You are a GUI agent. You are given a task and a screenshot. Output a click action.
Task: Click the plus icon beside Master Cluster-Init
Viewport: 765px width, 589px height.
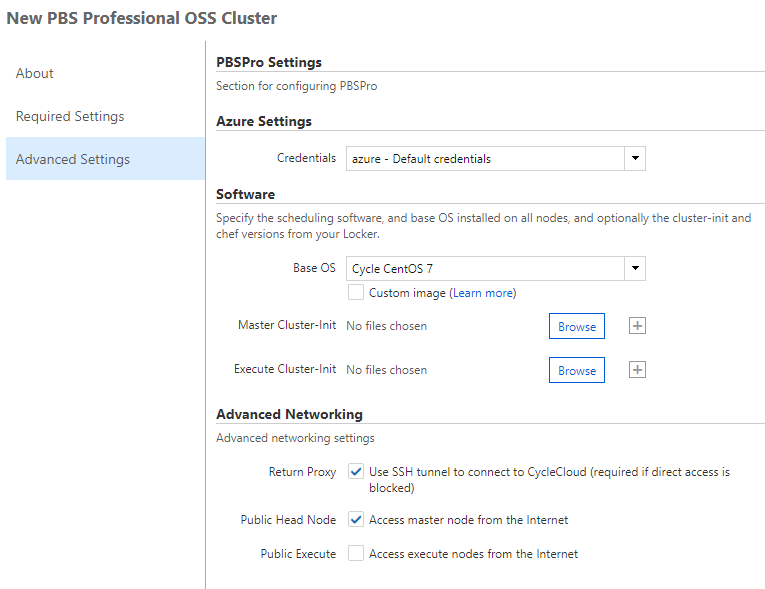pos(637,326)
